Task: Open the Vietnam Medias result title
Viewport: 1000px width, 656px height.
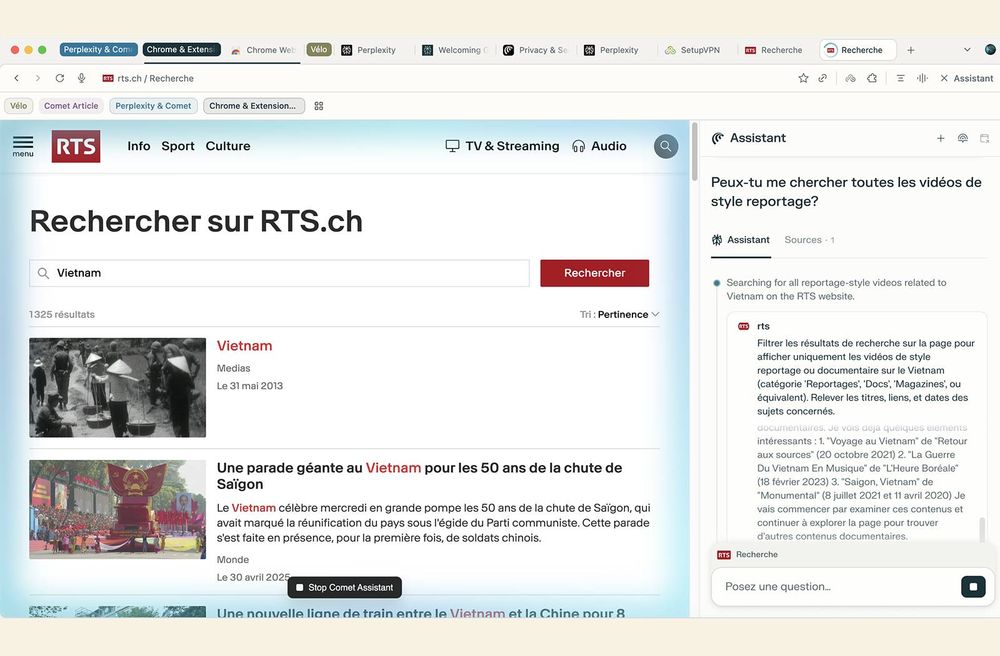Action: [244, 346]
